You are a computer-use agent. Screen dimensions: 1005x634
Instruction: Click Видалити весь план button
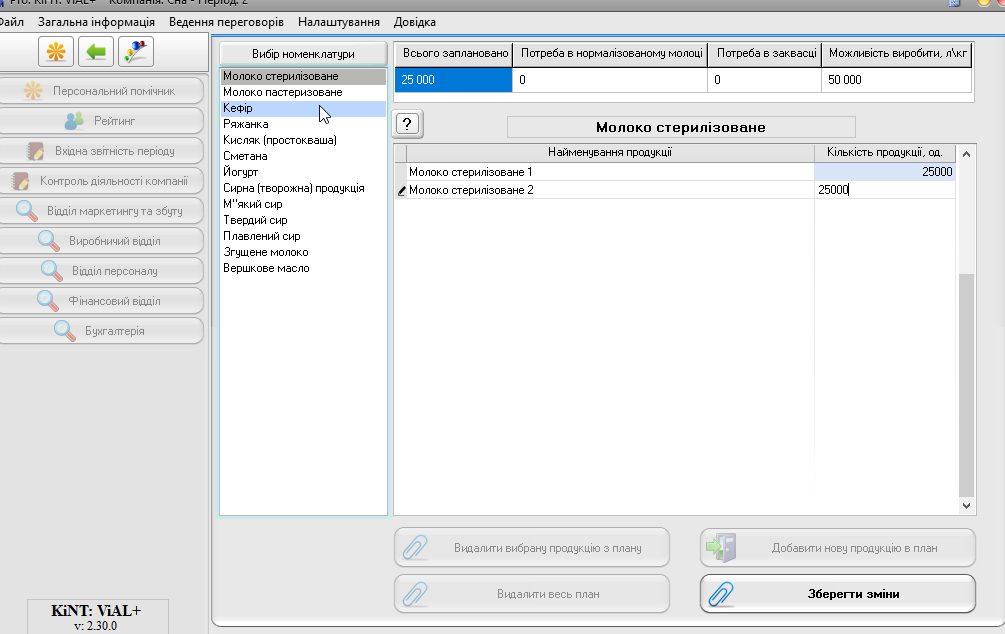[x=532, y=594]
